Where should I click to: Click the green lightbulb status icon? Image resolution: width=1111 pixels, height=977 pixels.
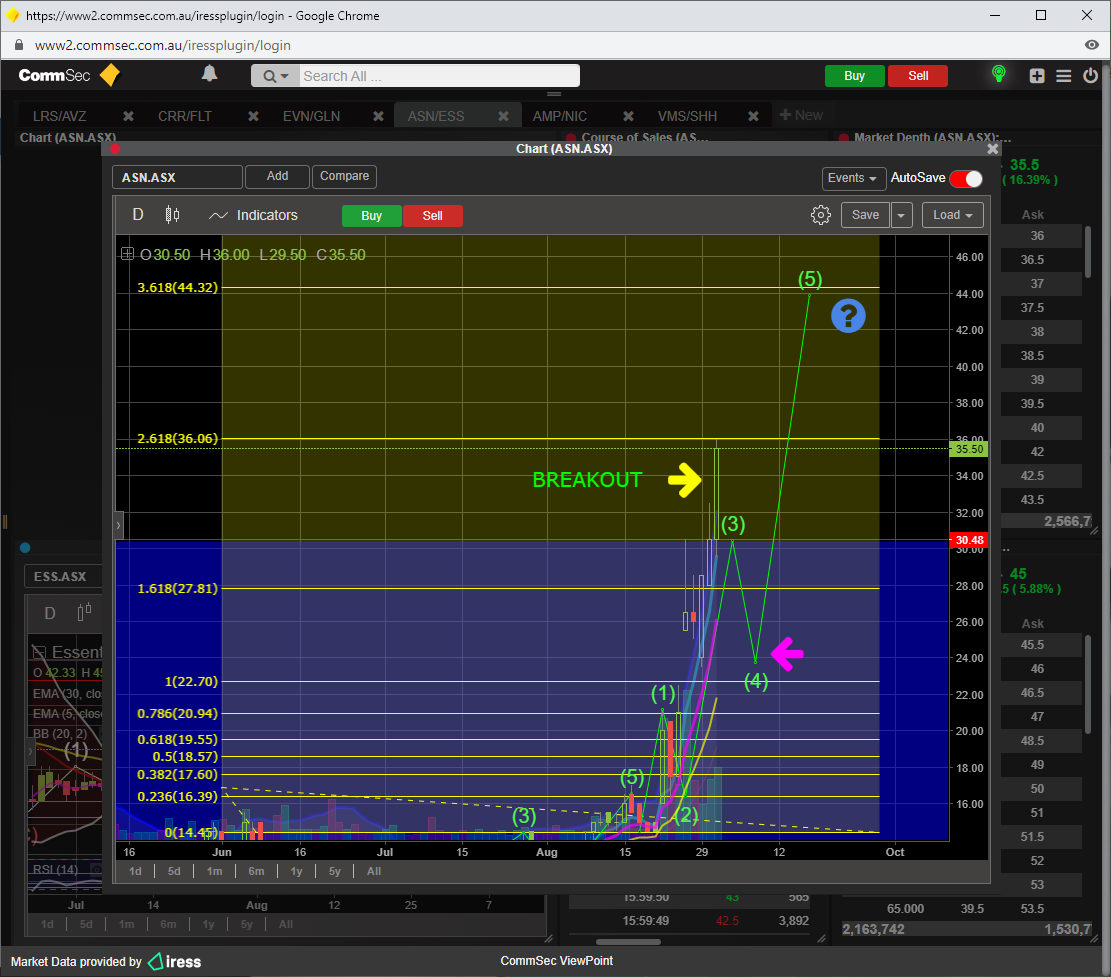(997, 75)
